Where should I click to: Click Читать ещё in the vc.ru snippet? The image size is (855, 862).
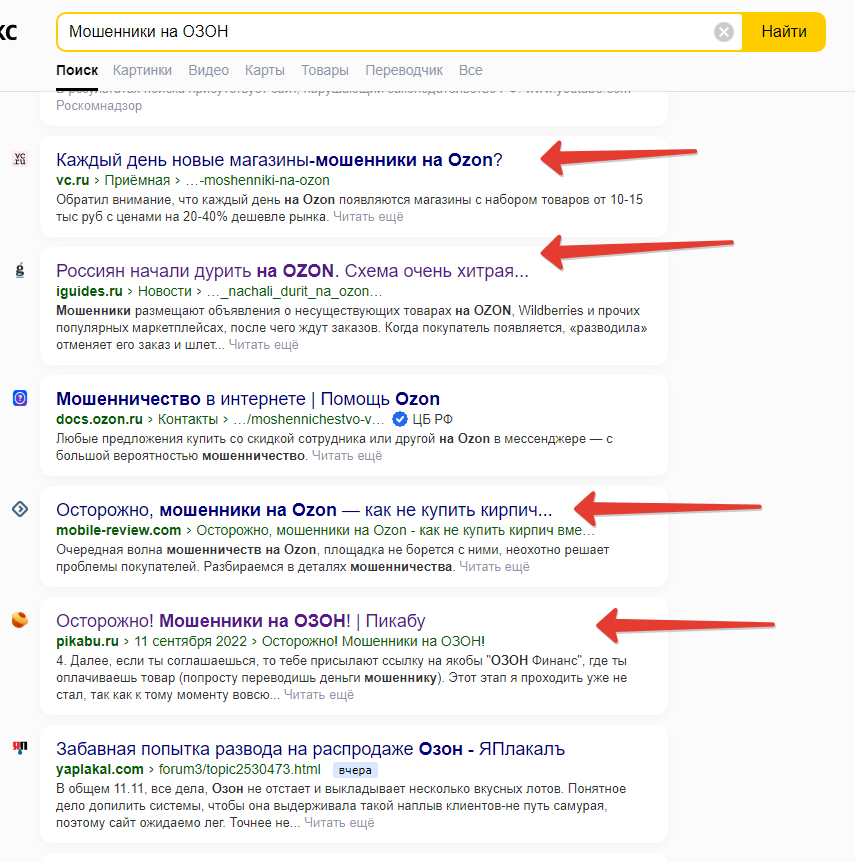[x=368, y=217]
